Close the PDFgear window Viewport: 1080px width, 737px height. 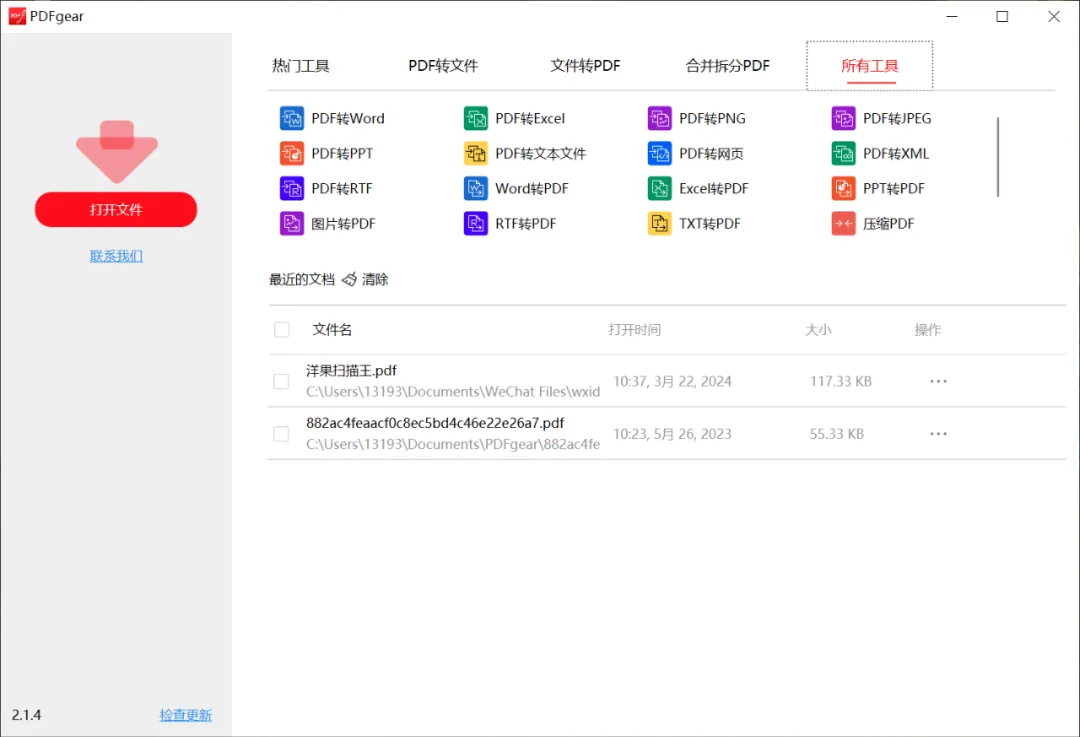click(1054, 16)
